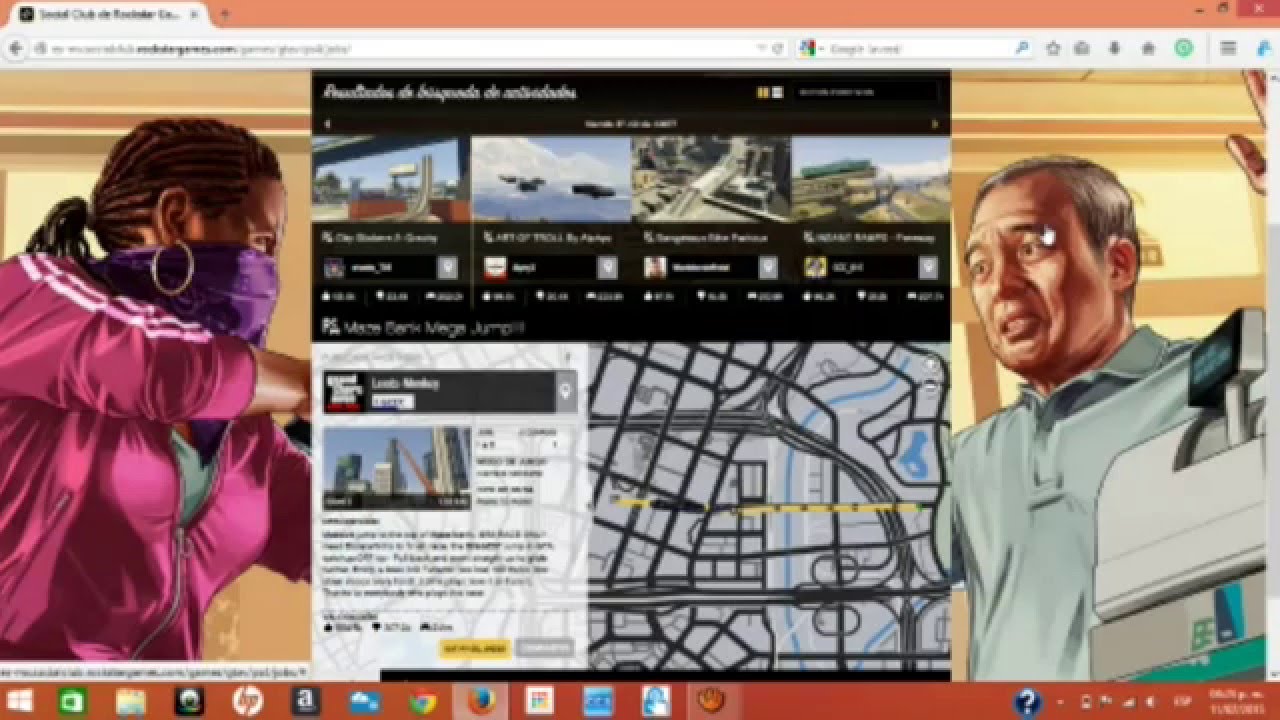Open creator avatar on ART OF TROLL card
The height and width of the screenshot is (720, 1280).
pos(495,267)
